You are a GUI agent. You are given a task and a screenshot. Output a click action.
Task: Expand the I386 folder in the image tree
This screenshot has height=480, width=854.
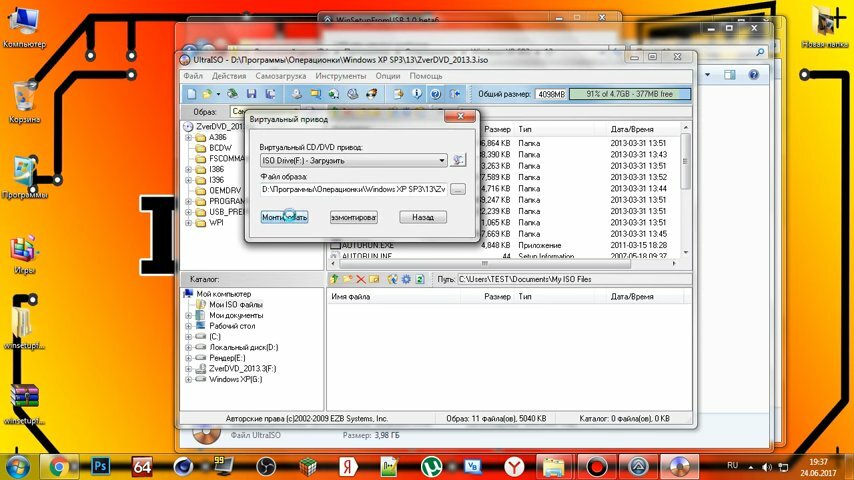coord(188,169)
